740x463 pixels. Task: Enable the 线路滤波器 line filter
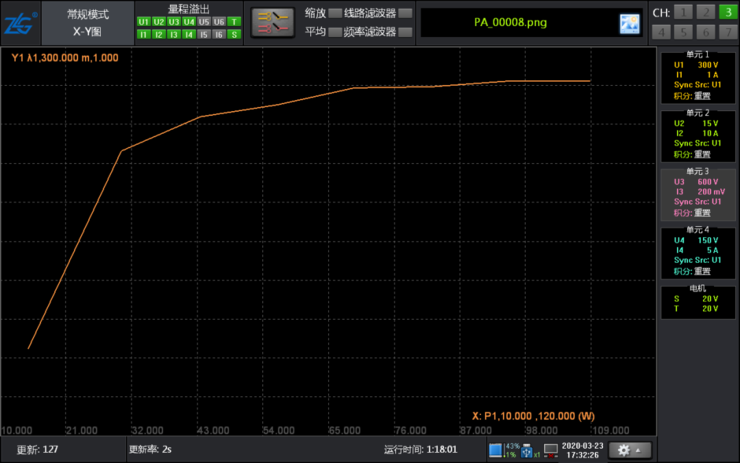pyautogui.click(x=405, y=13)
